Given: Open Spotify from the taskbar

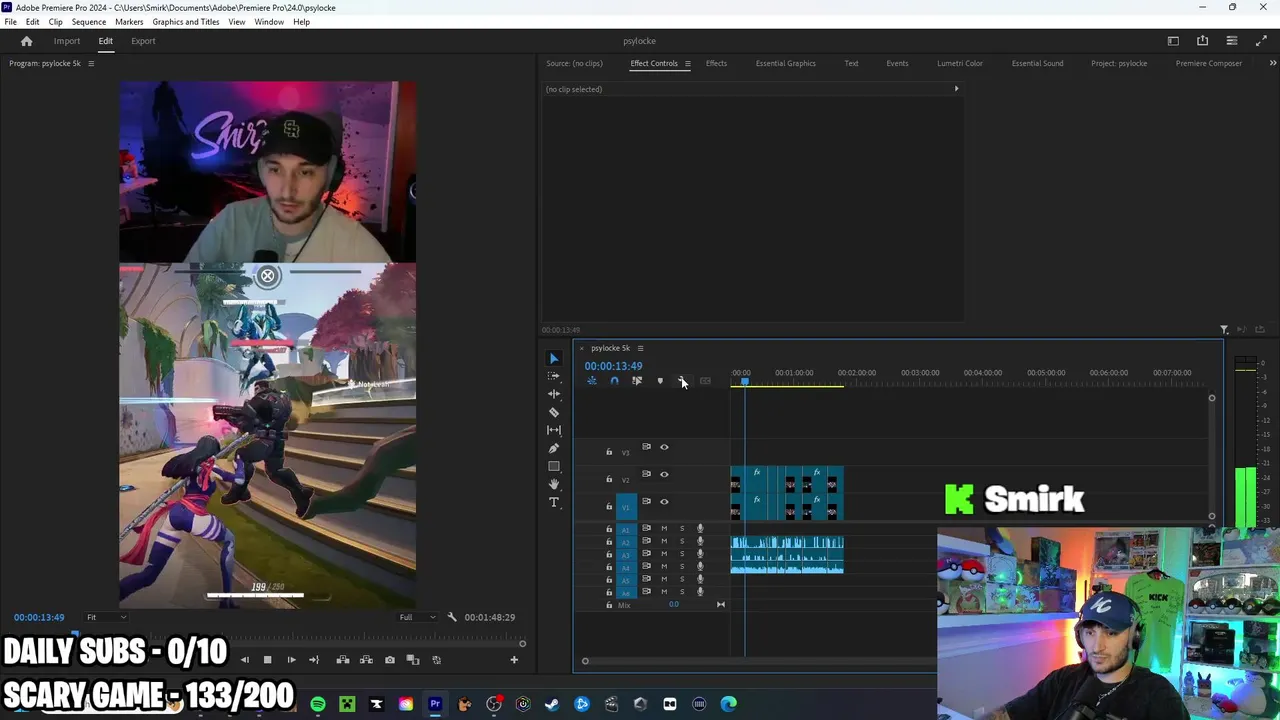Looking at the screenshot, I should (318, 704).
